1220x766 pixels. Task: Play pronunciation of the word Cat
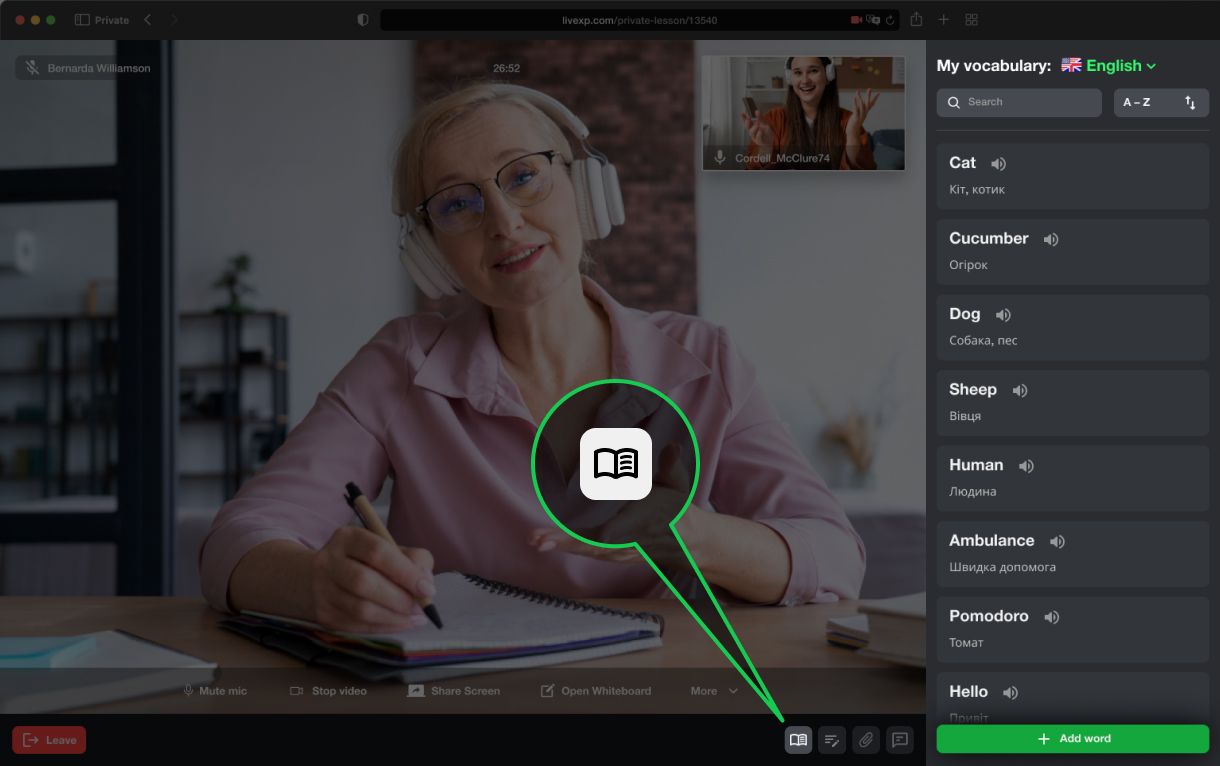point(998,164)
